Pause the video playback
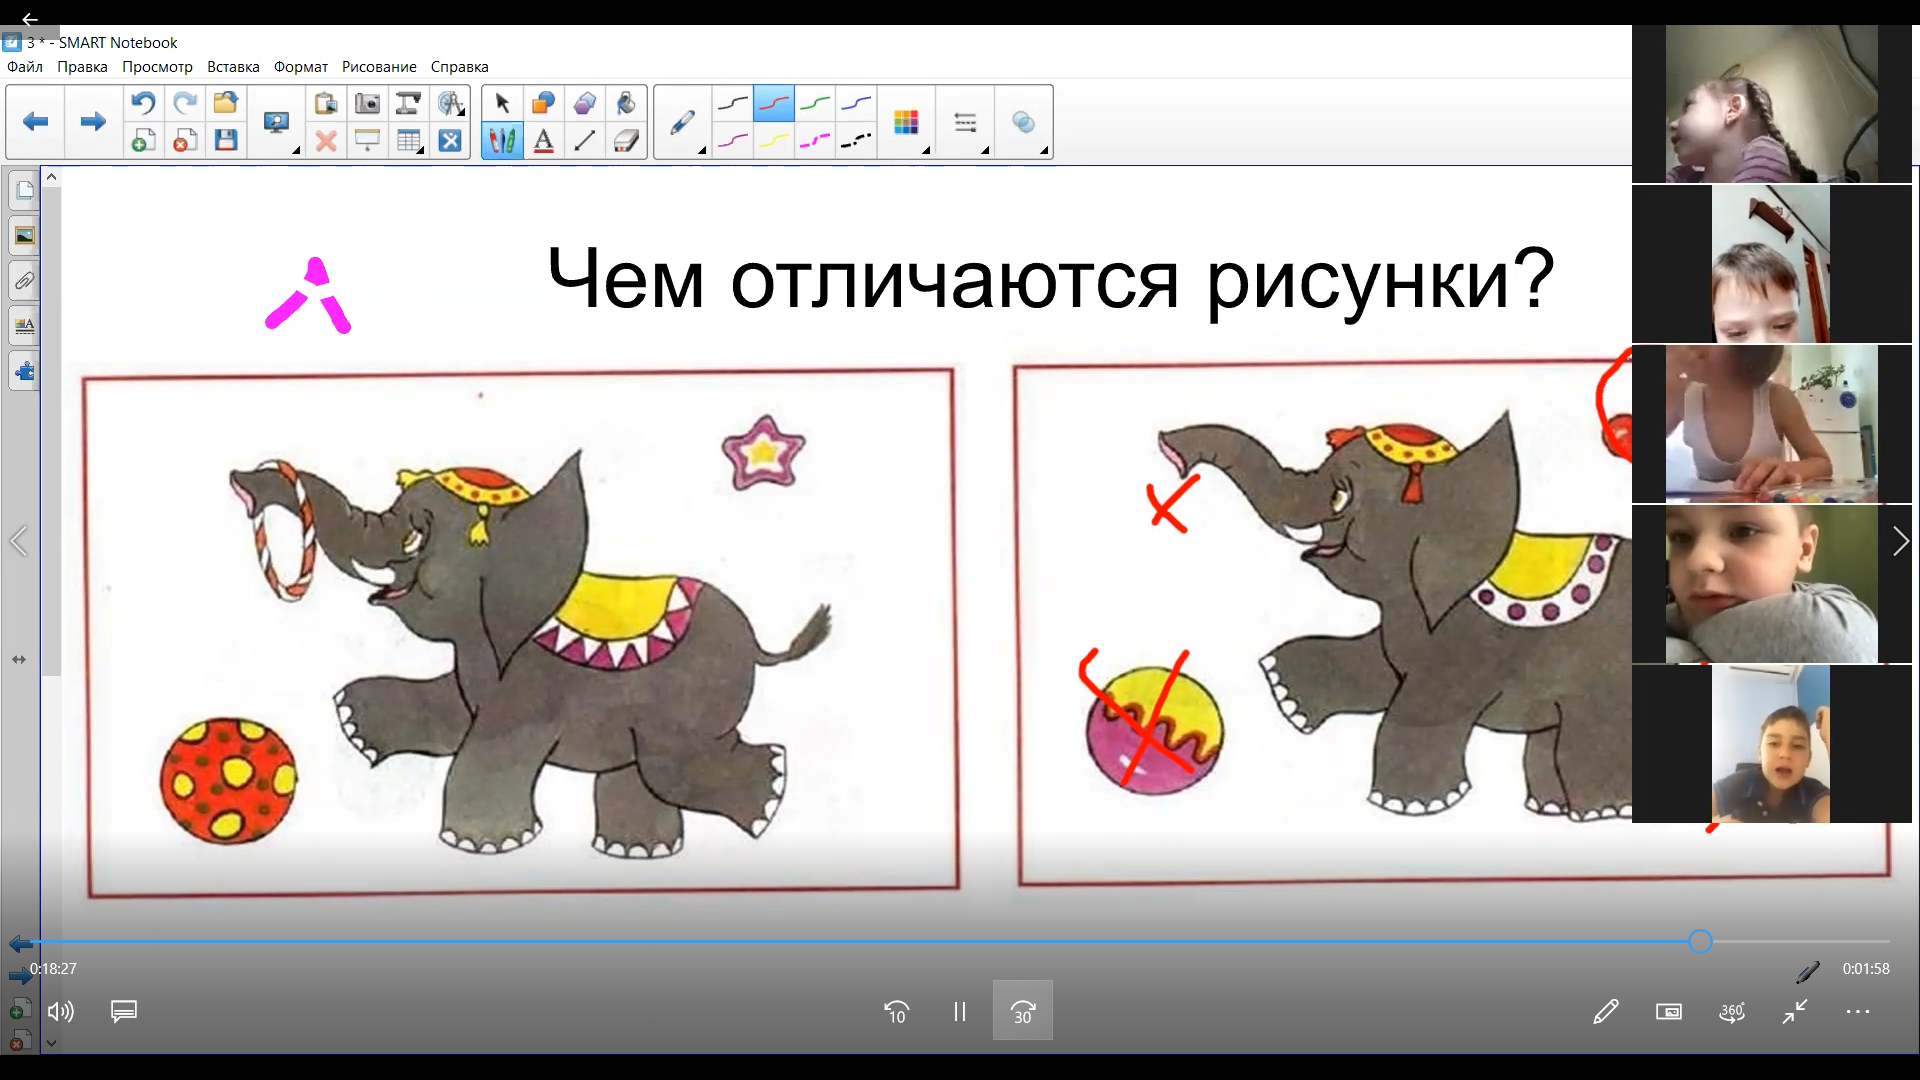Screen dimensions: 1920x1080 [960, 1011]
